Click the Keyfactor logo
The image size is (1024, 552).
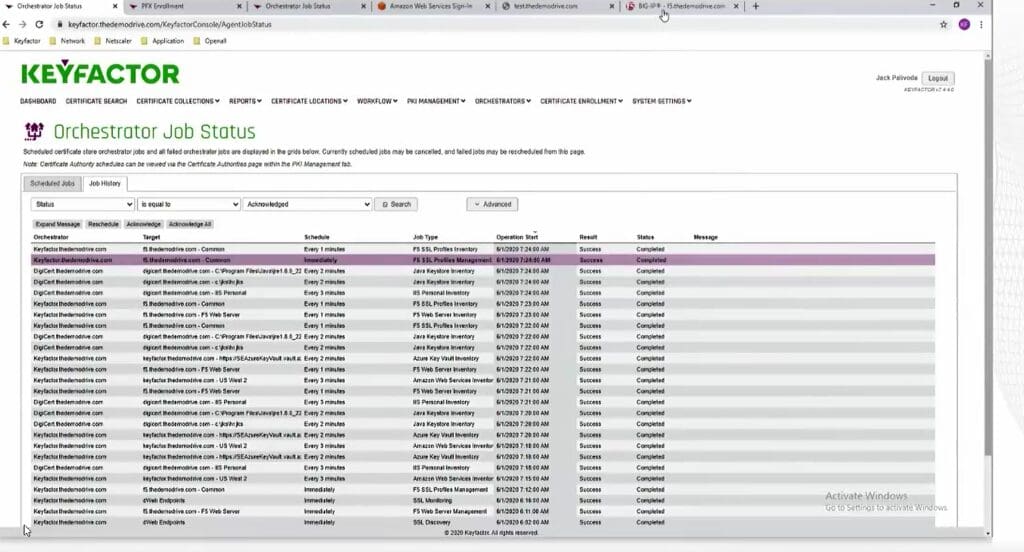[x=100, y=73]
